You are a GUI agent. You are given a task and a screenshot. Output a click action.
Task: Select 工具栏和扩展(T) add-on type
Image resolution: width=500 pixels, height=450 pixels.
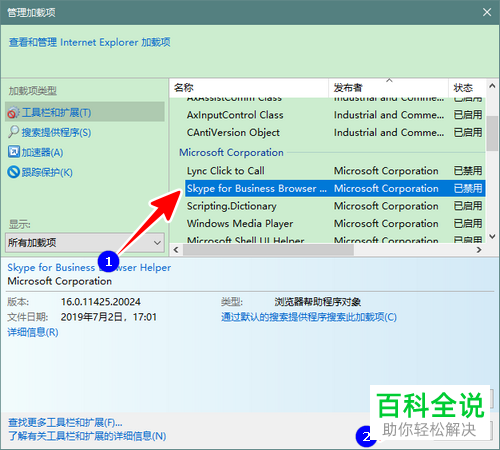pyautogui.click(x=85, y=112)
